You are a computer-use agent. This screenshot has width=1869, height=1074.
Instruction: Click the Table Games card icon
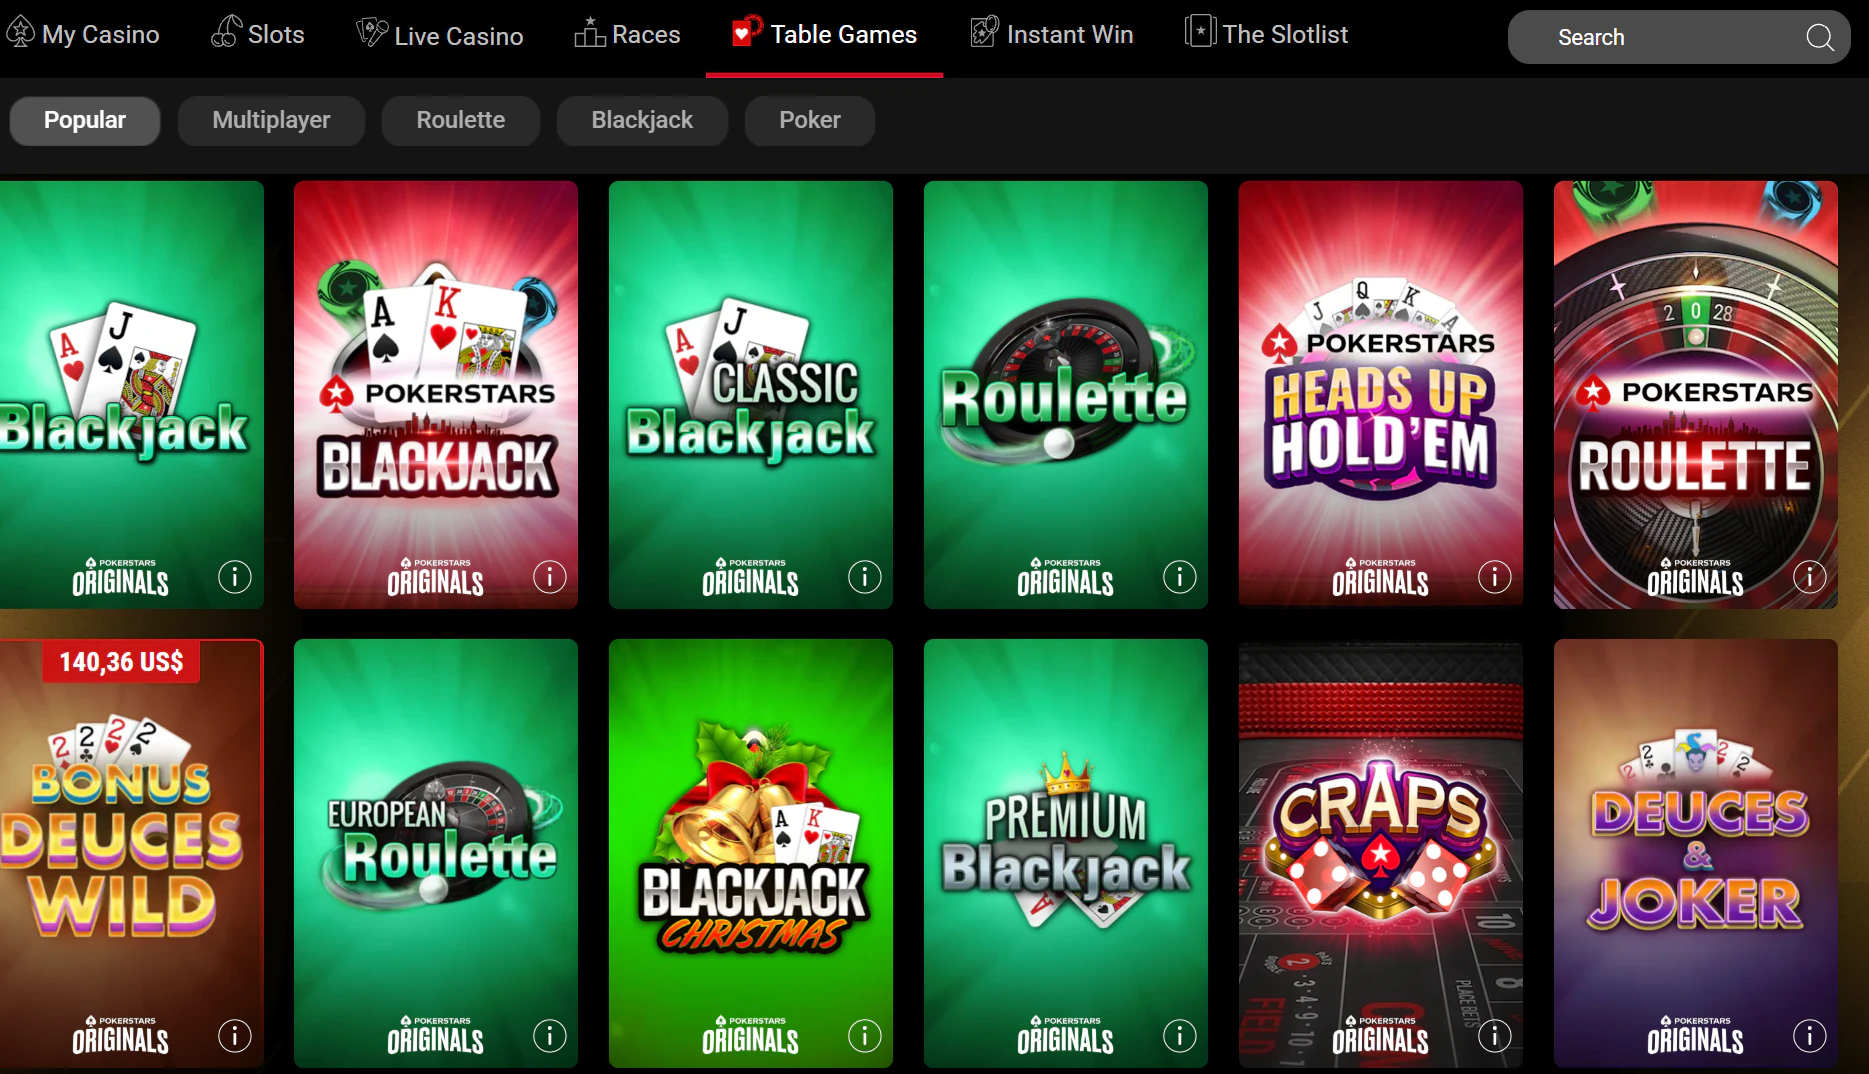[746, 31]
